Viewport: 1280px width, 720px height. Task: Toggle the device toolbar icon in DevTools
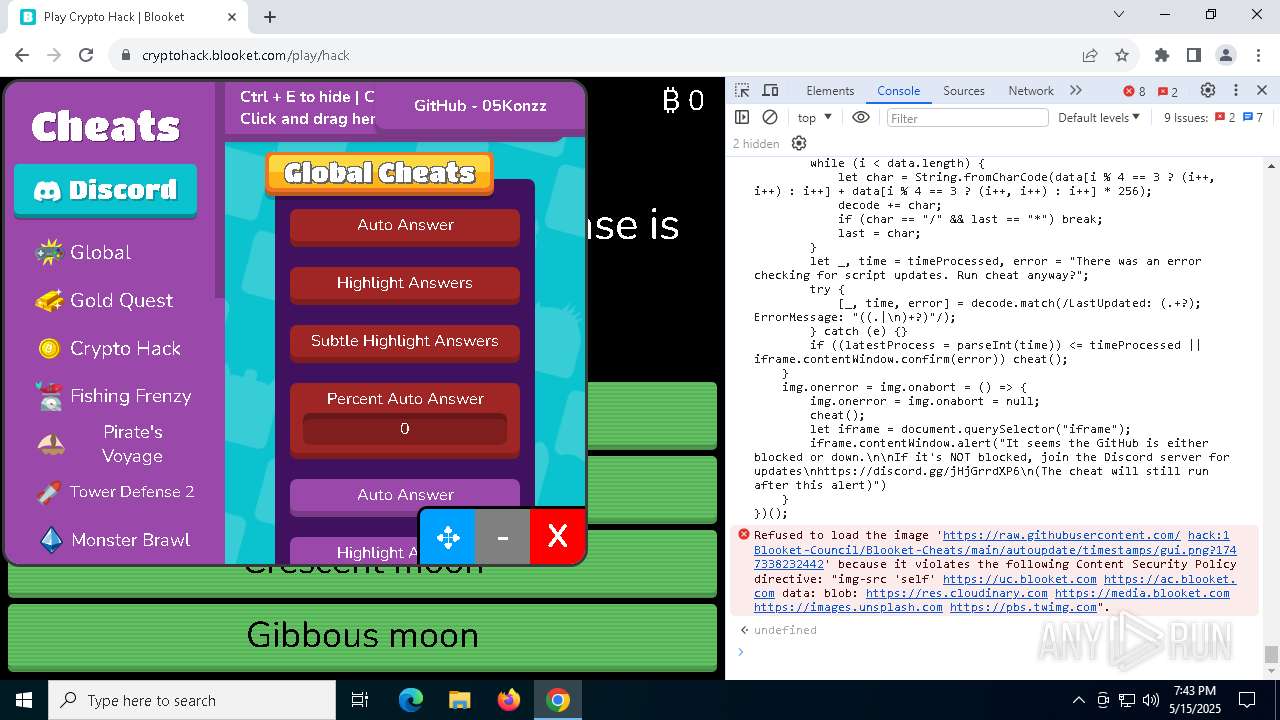(x=770, y=90)
